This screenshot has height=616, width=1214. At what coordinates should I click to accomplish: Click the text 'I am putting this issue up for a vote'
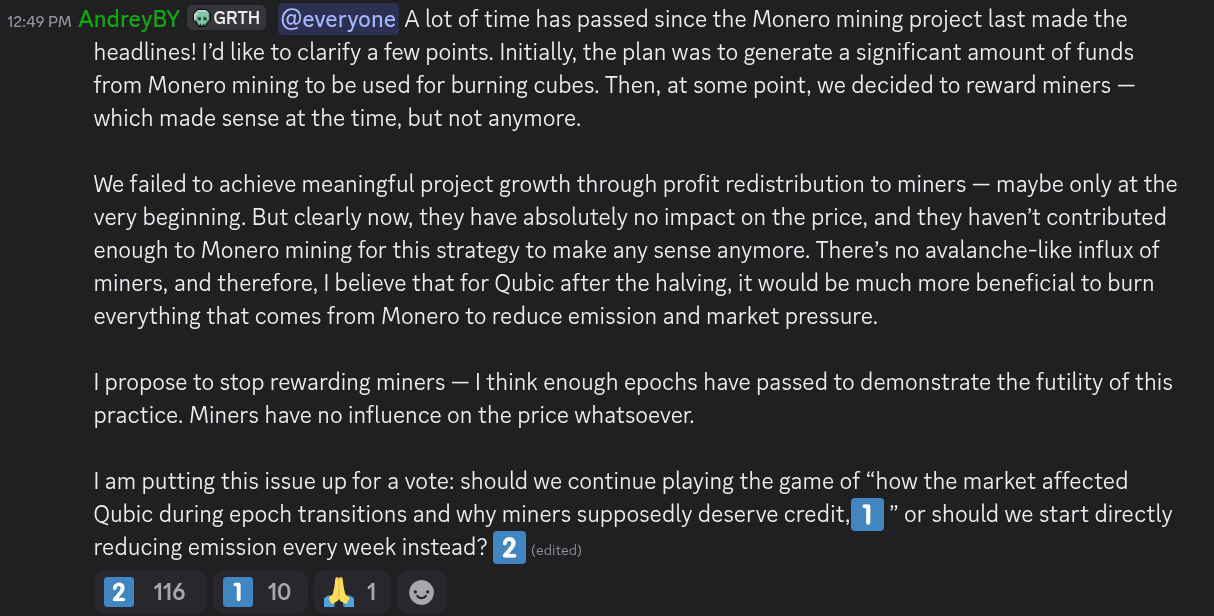pos(270,481)
